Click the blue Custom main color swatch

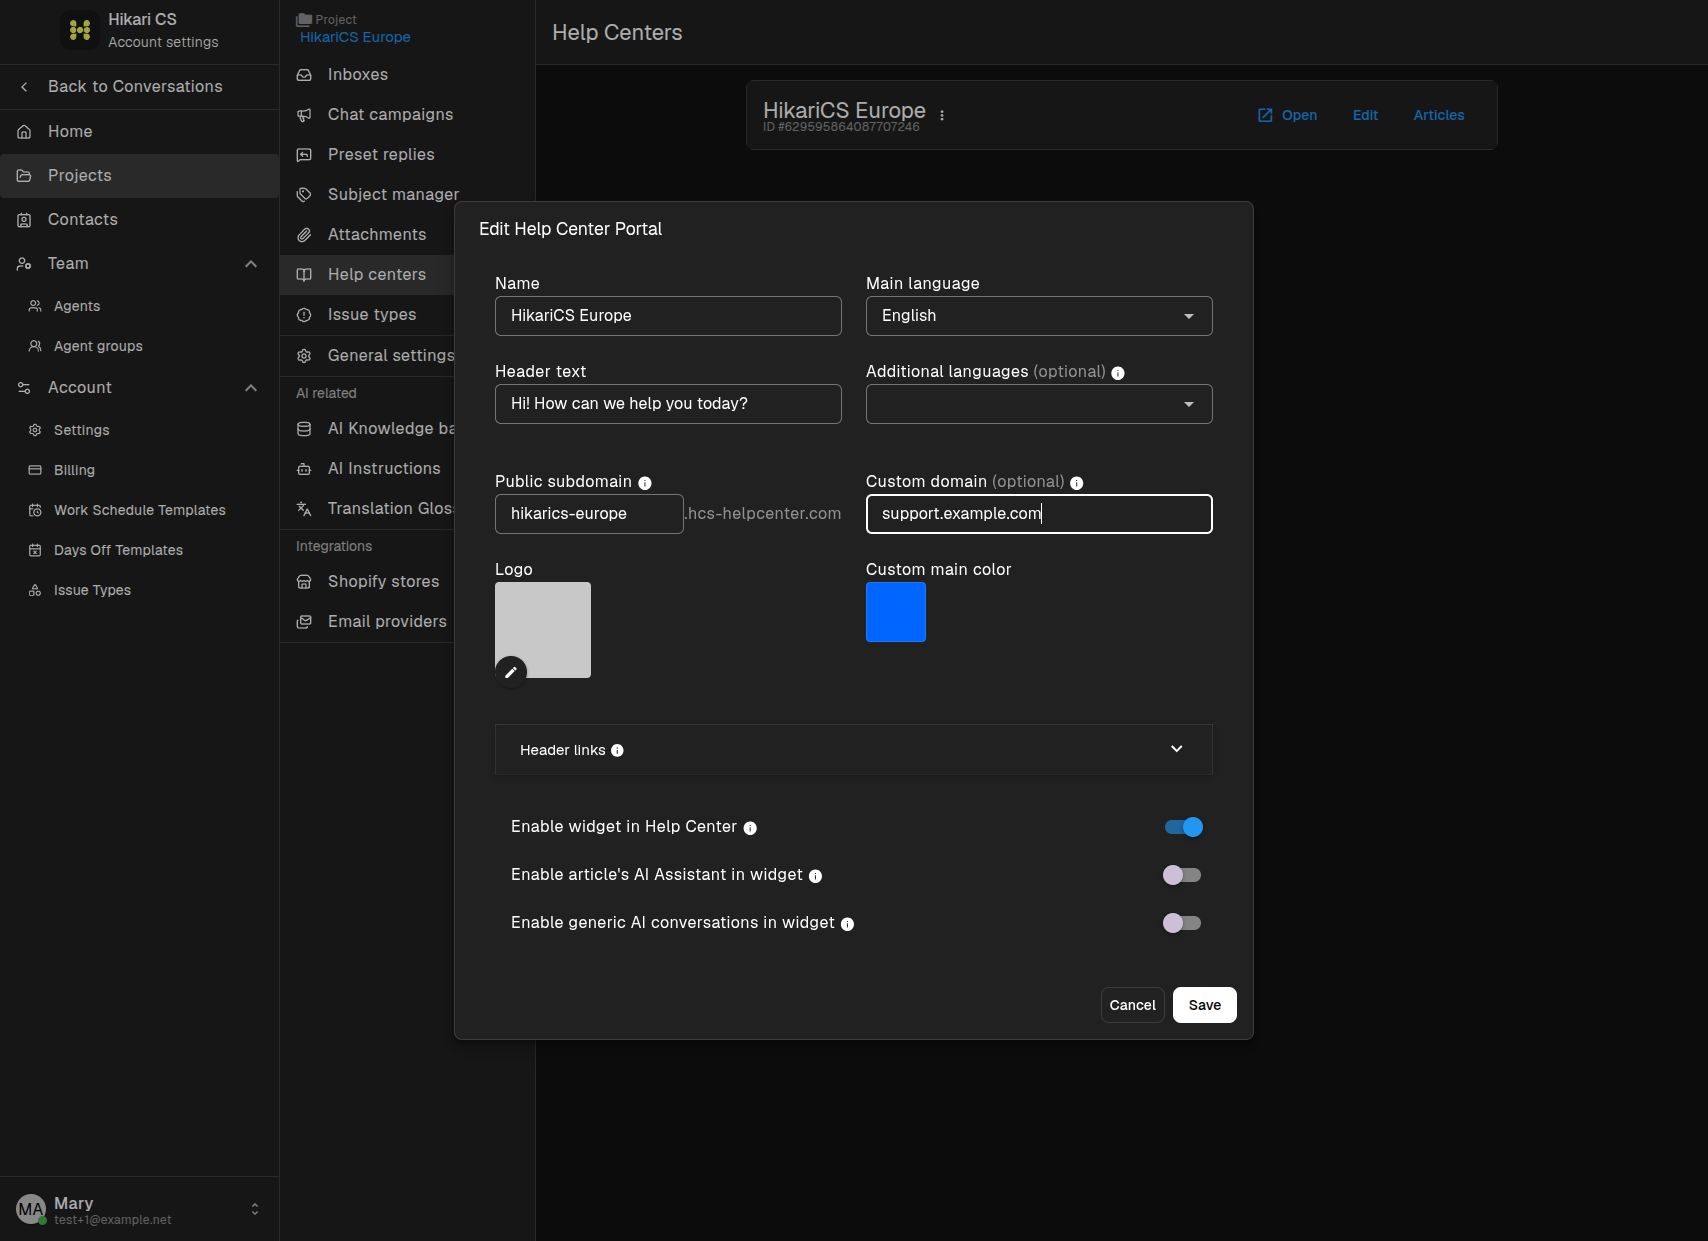tap(896, 612)
